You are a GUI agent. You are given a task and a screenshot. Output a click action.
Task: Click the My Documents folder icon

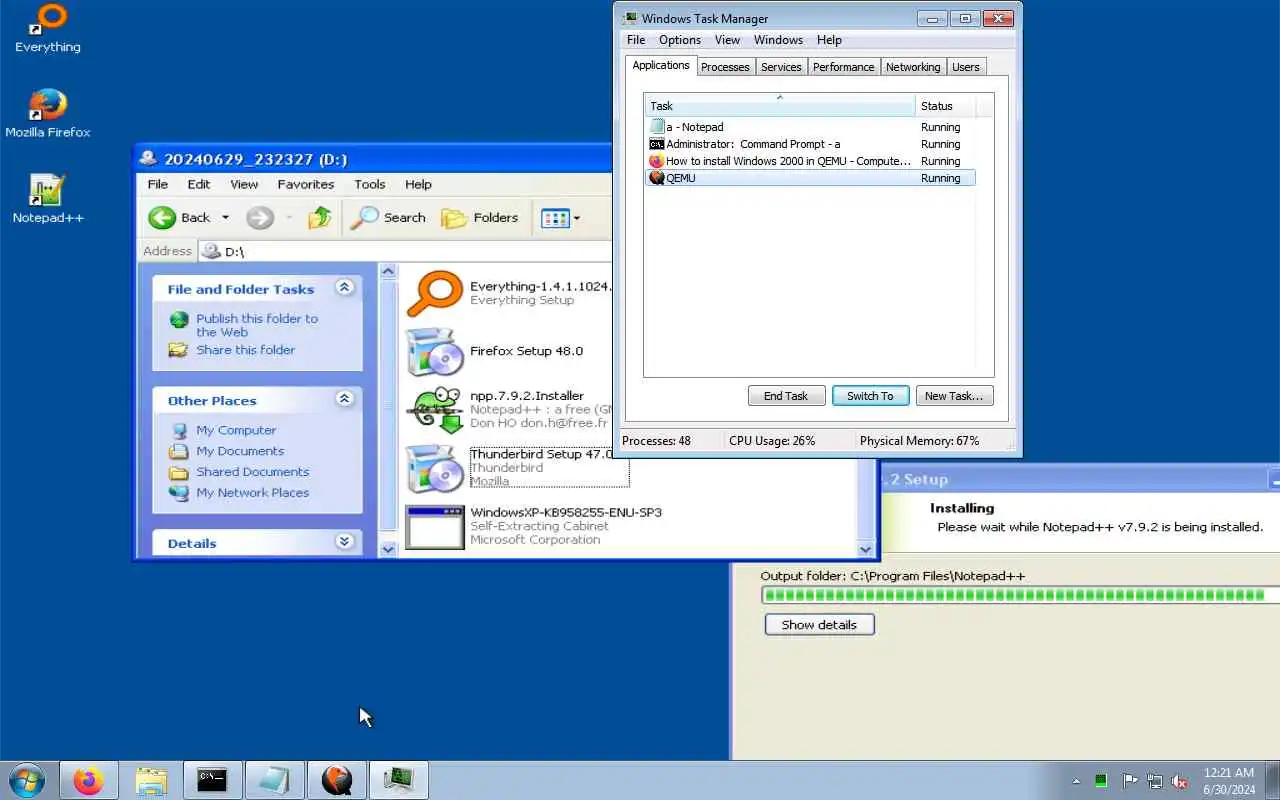pos(179,452)
